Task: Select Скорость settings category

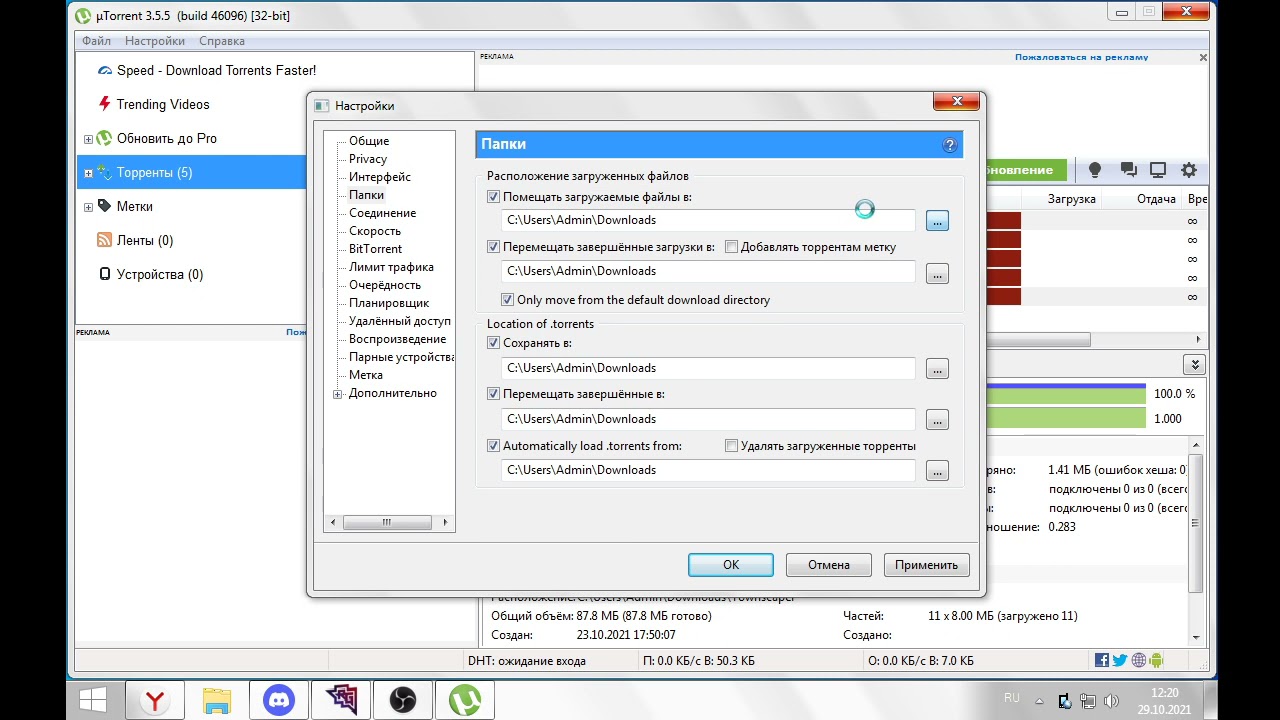Action: point(375,231)
